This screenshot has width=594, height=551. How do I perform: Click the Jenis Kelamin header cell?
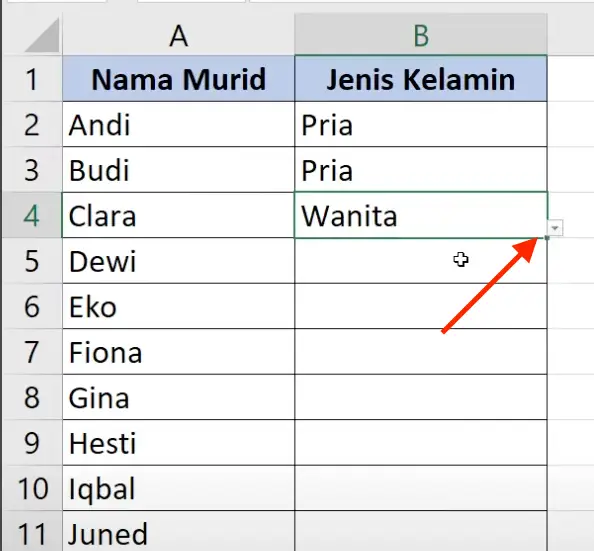coord(420,78)
